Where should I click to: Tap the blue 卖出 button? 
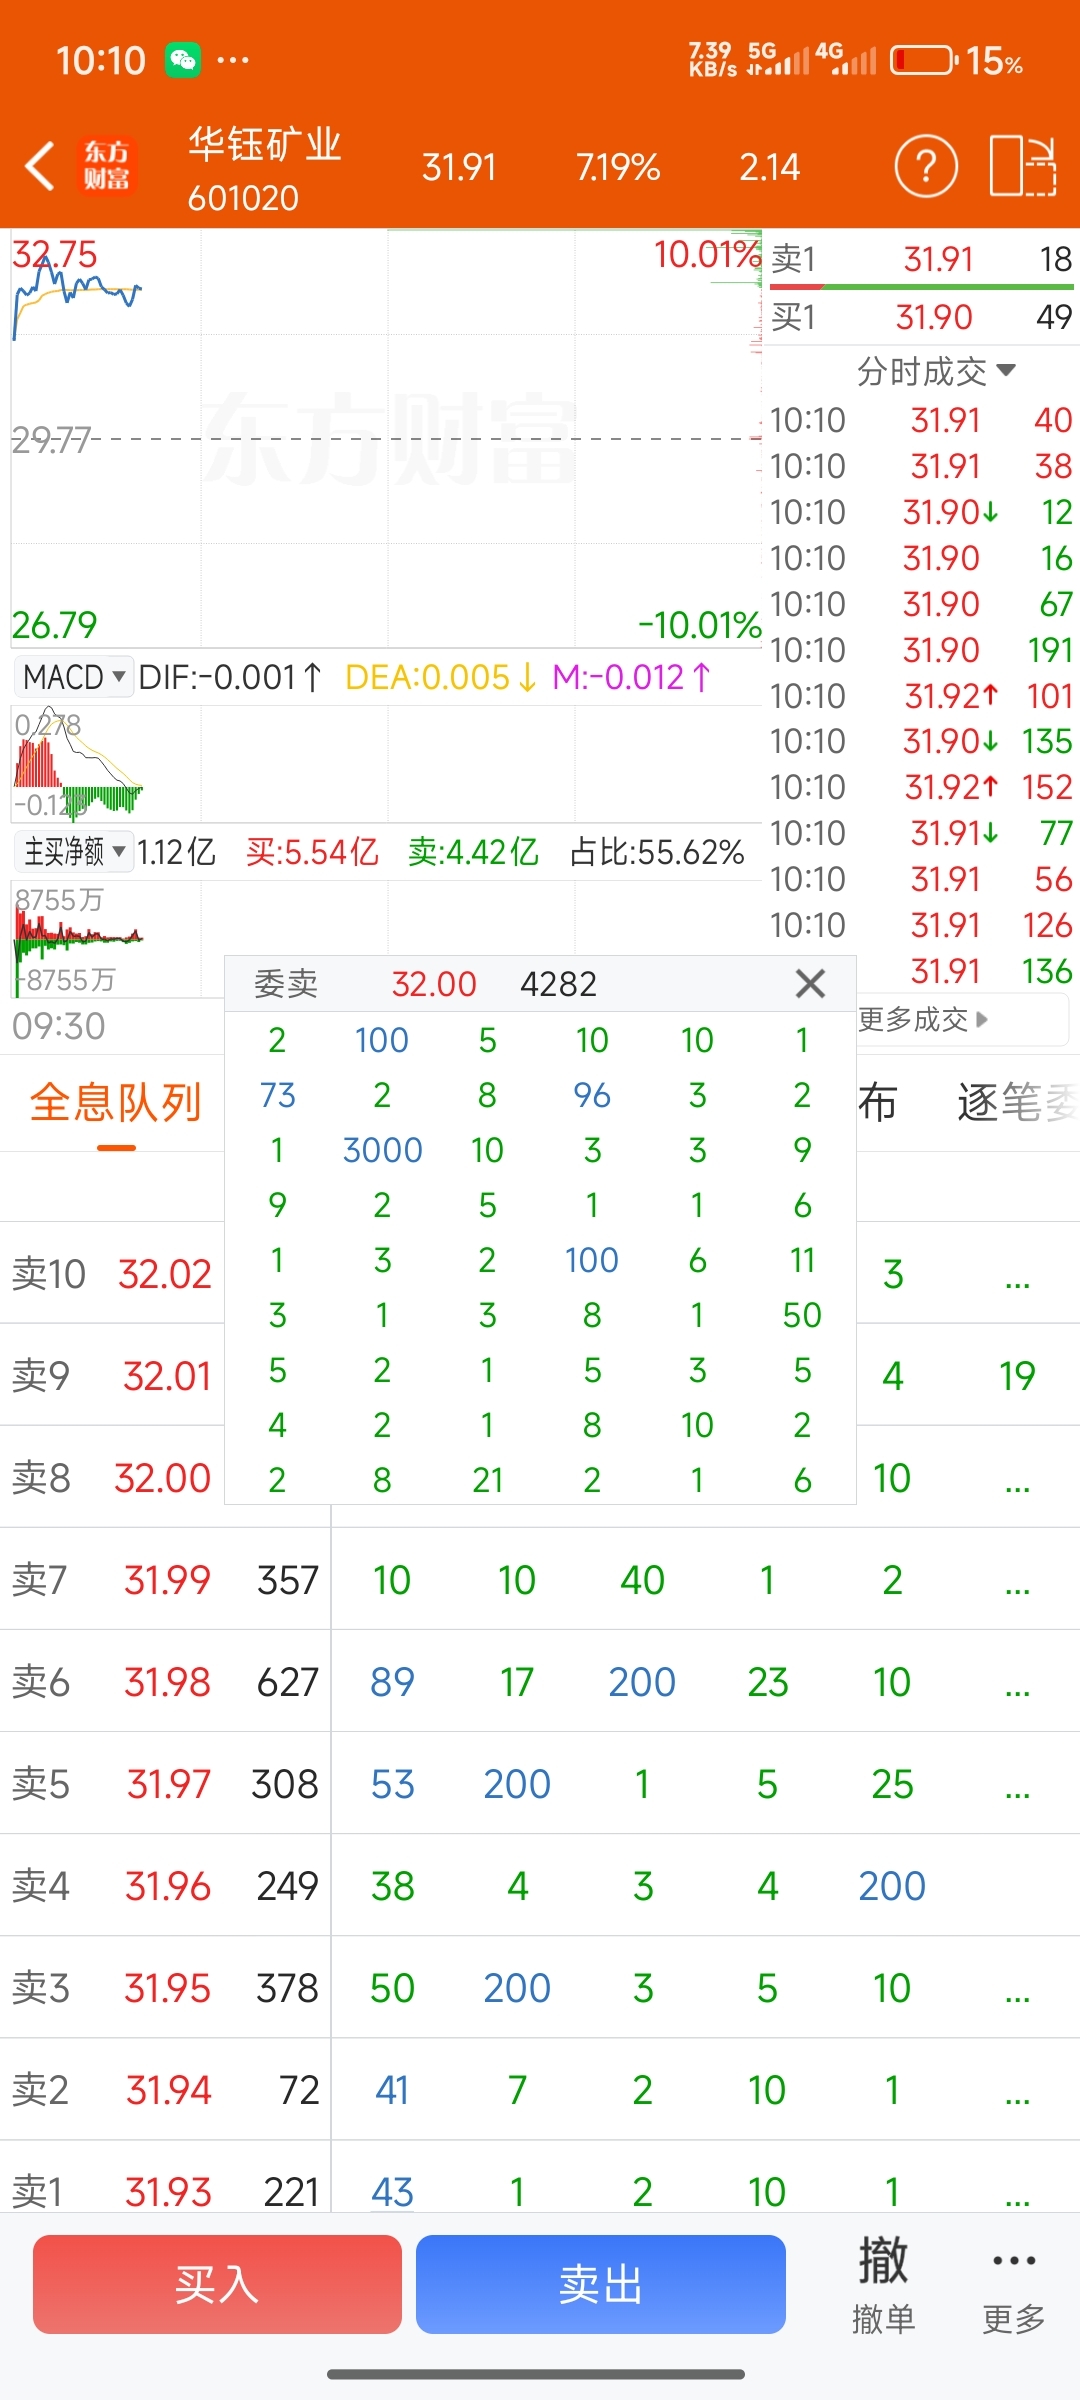click(x=600, y=2285)
